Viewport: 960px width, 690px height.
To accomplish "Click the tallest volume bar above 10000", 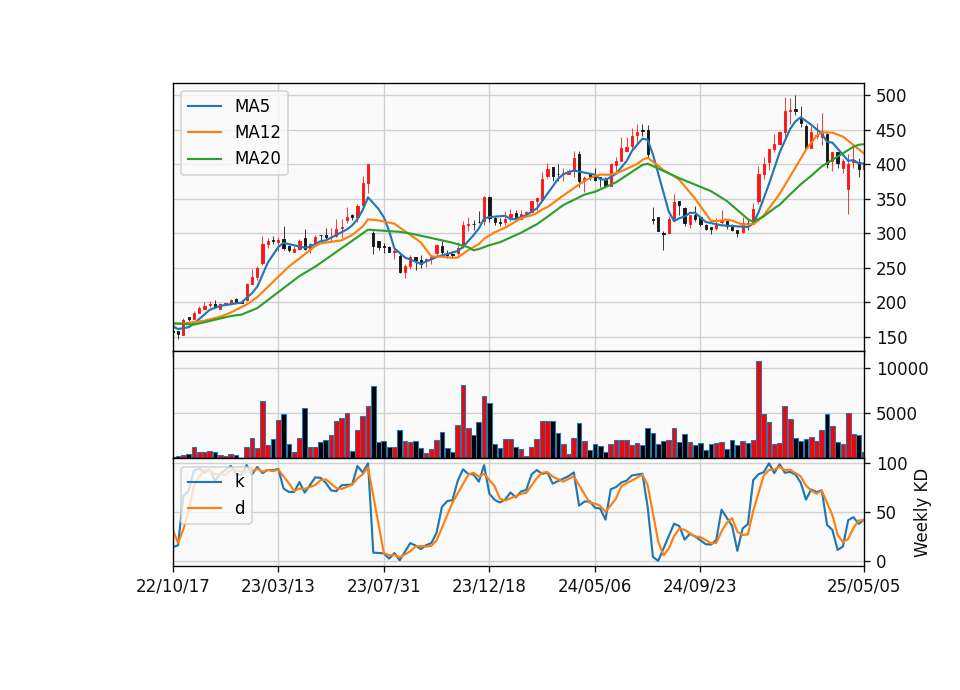I will click(759, 410).
